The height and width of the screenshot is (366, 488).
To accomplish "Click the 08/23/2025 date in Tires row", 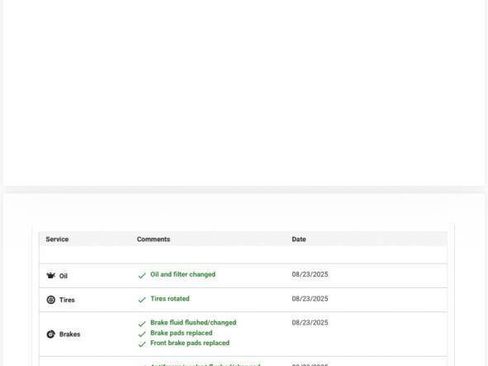I will pos(310,299).
